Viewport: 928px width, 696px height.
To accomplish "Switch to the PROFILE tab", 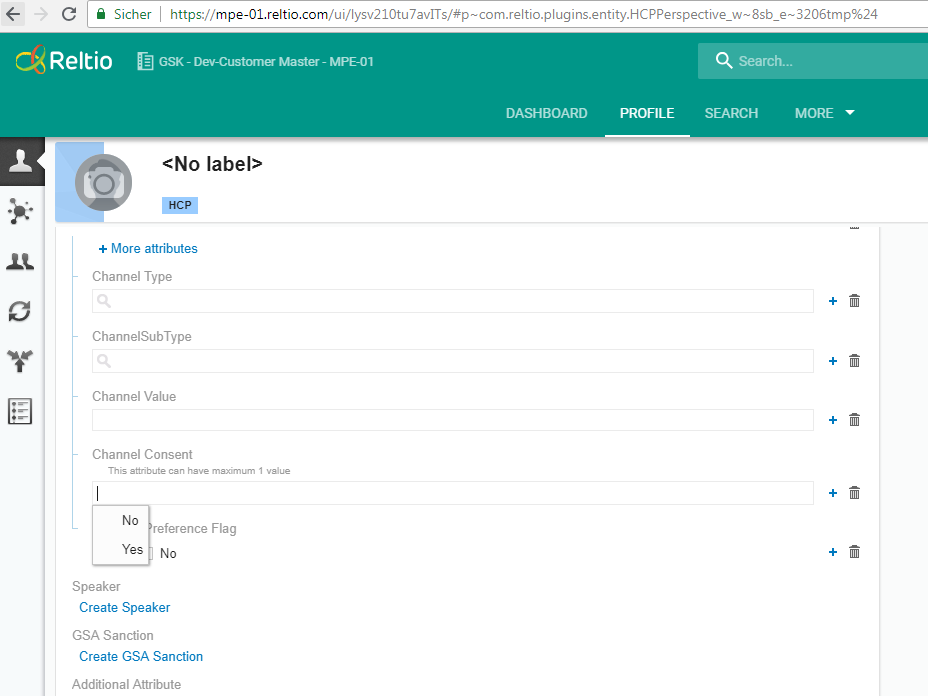I will point(647,113).
